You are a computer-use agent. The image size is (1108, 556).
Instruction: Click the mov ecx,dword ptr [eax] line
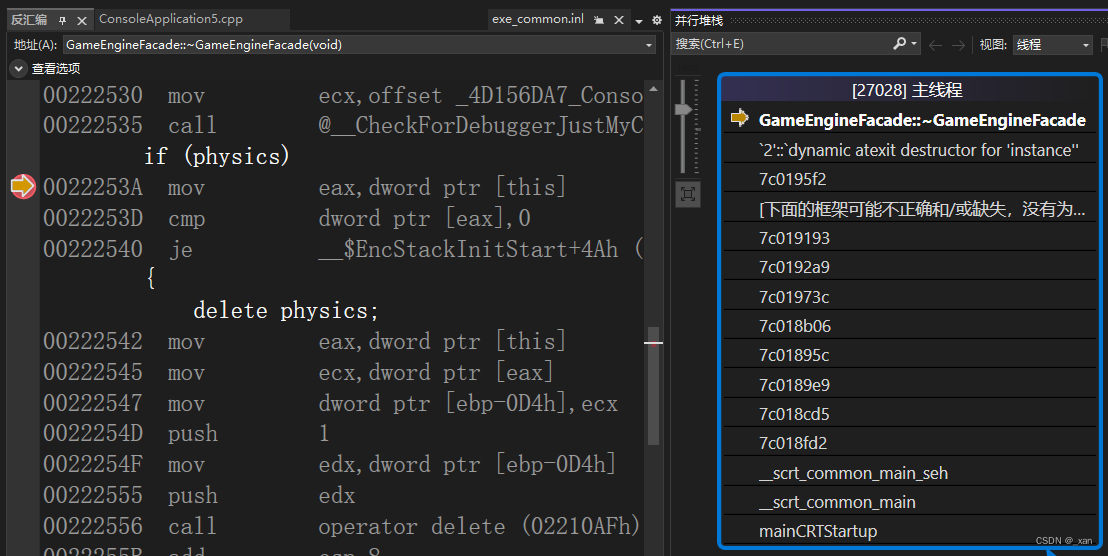(298, 372)
